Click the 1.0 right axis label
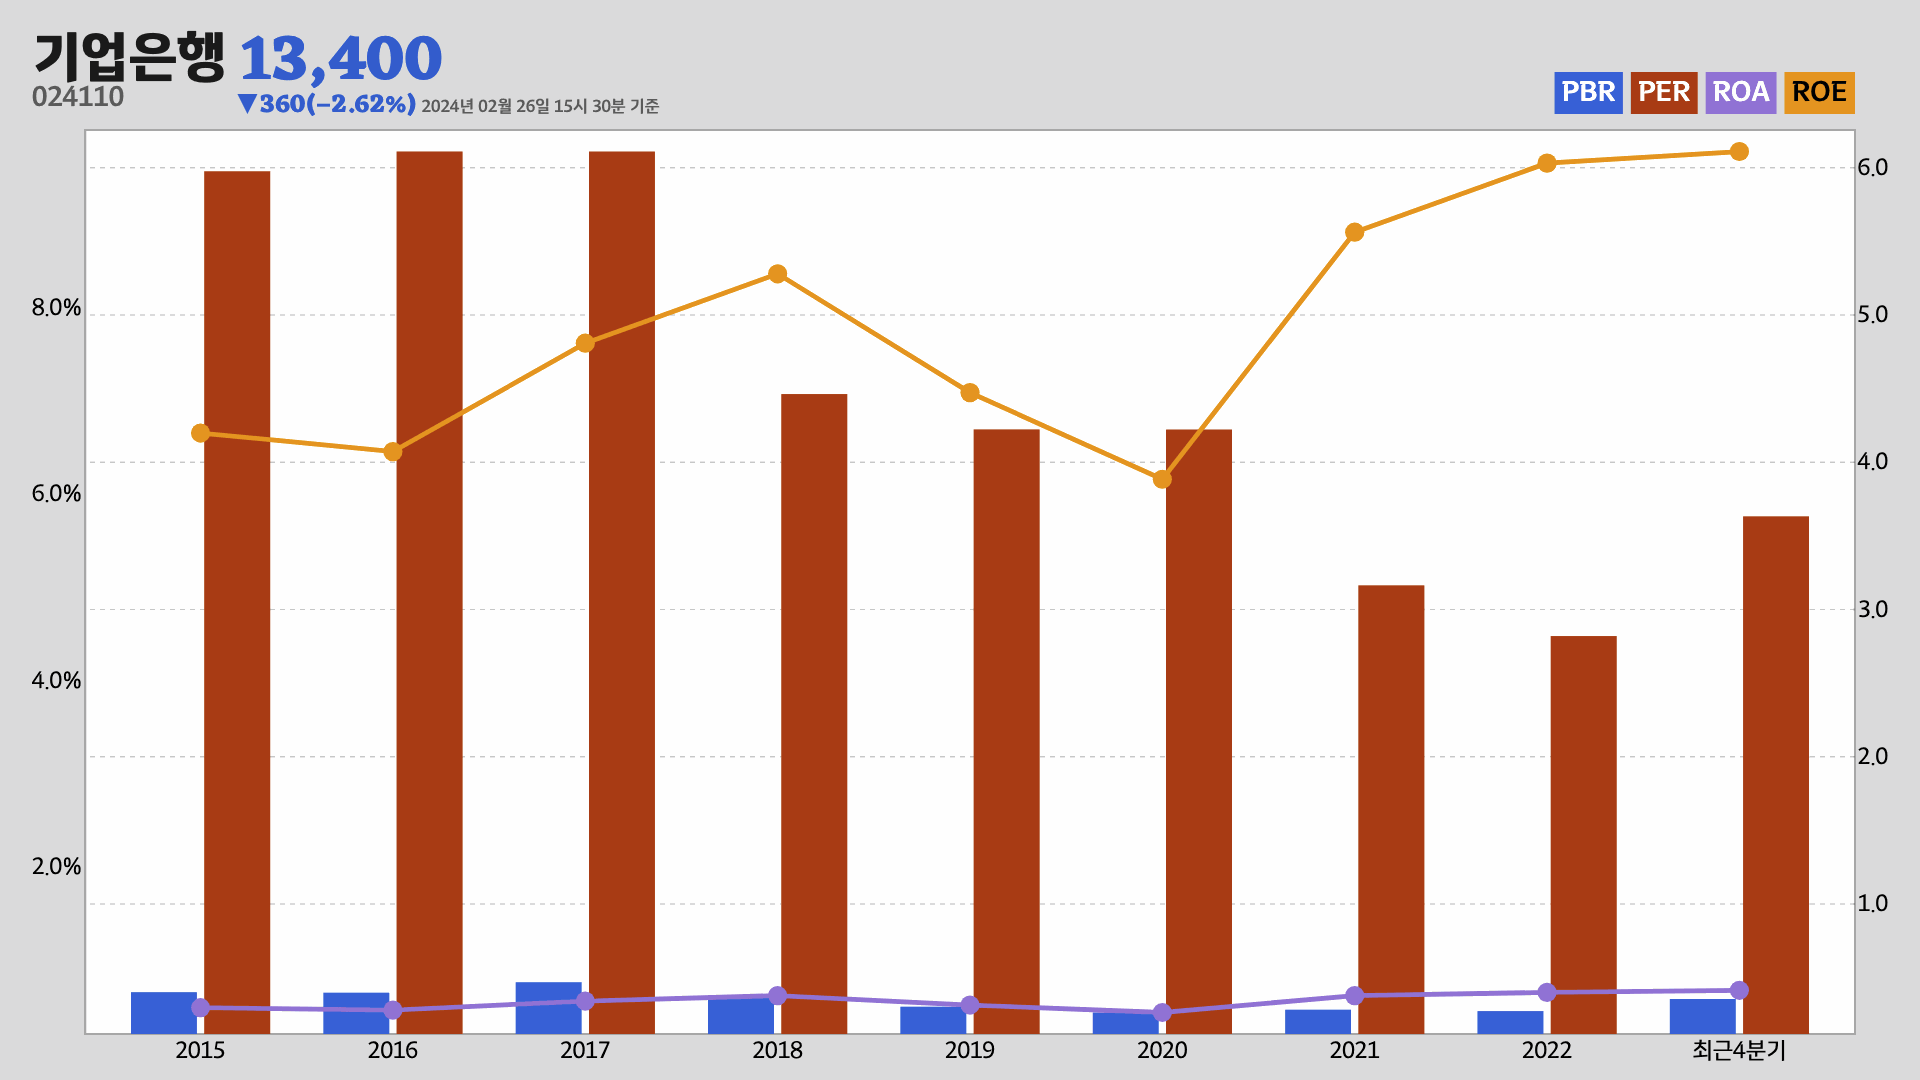1920x1080 pixels. point(1873,904)
